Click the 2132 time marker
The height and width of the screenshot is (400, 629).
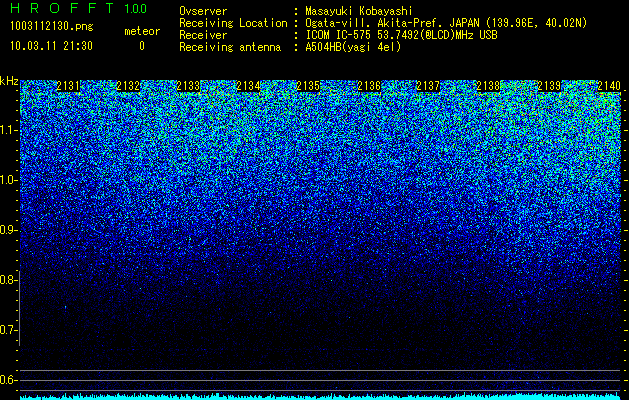[x=128, y=86]
